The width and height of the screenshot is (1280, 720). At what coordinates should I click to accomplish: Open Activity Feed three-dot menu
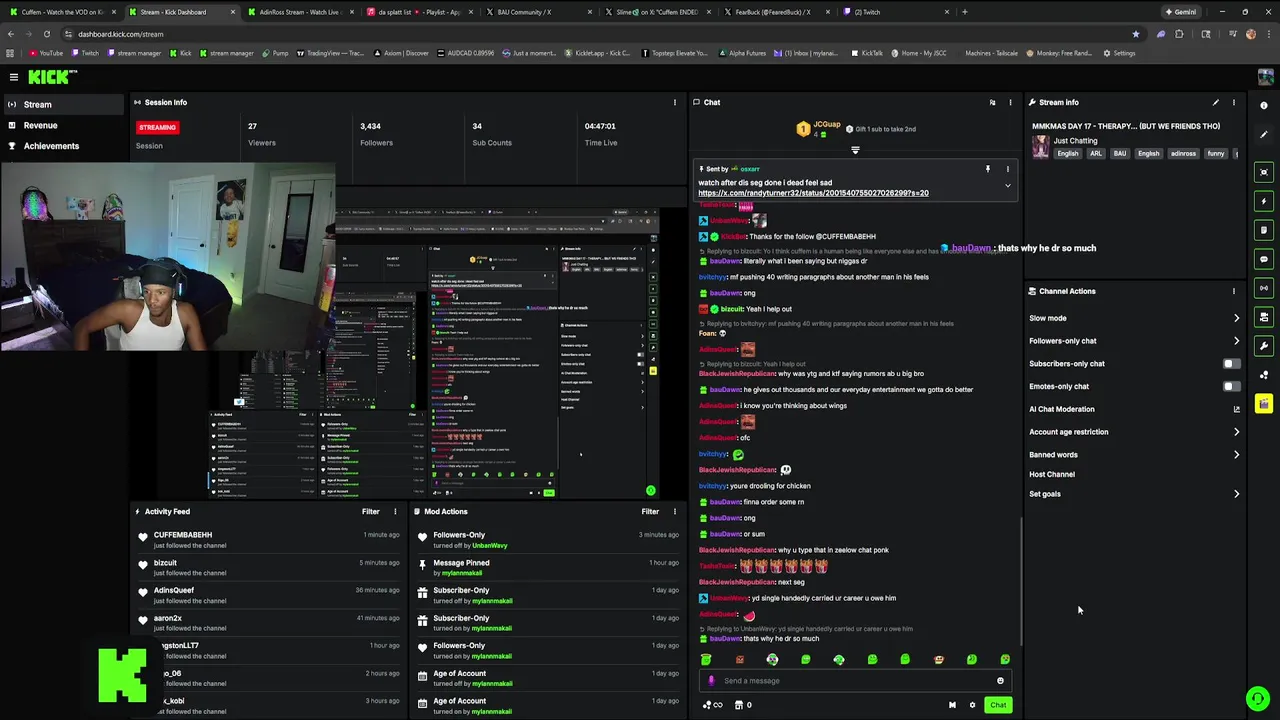click(x=395, y=512)
